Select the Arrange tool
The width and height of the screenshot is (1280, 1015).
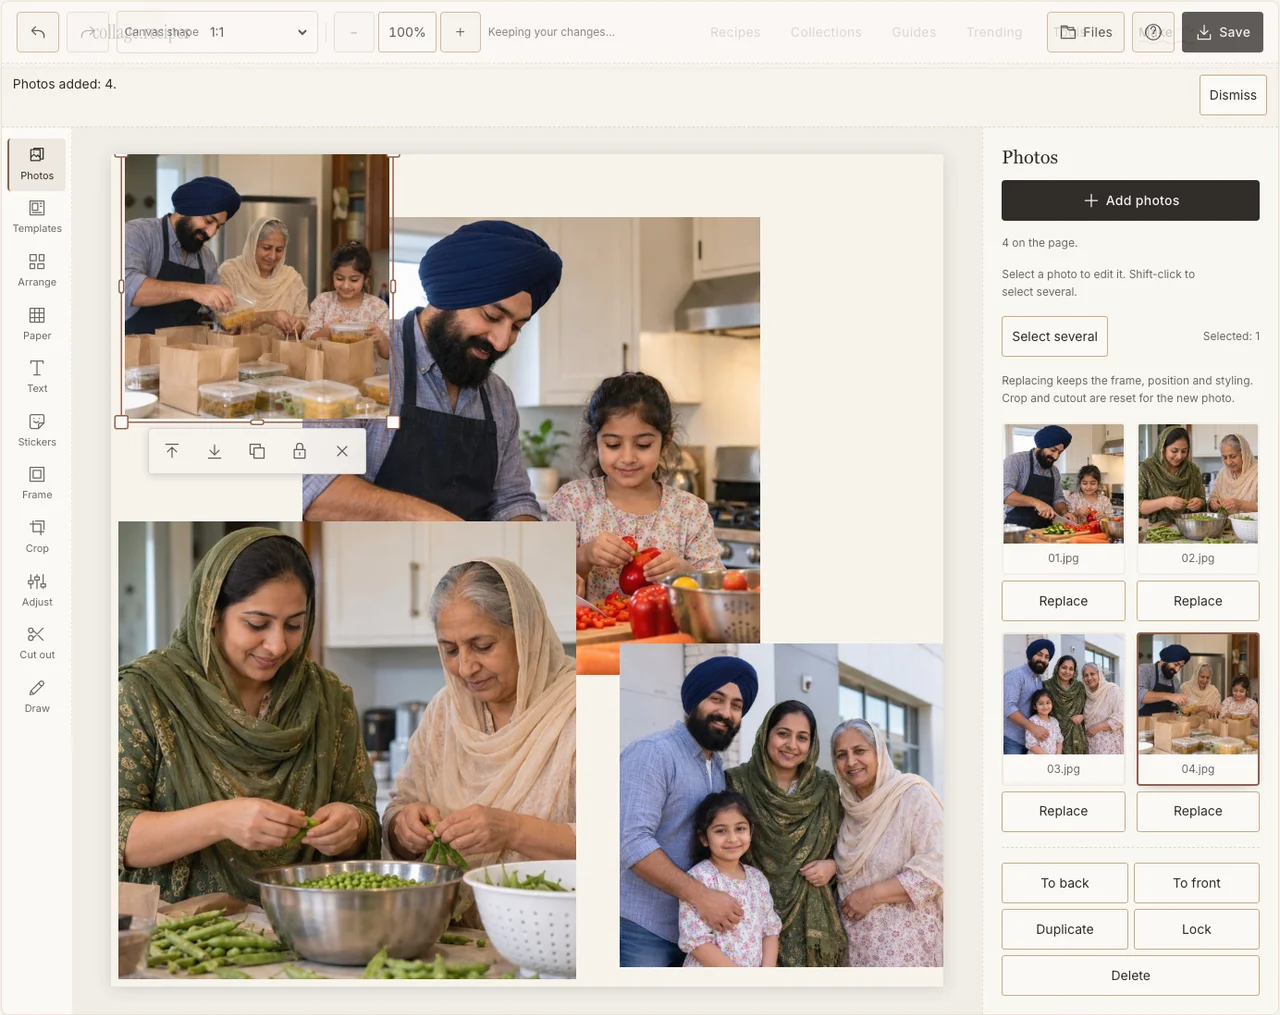pyautogui.click(x=37, y=271)
